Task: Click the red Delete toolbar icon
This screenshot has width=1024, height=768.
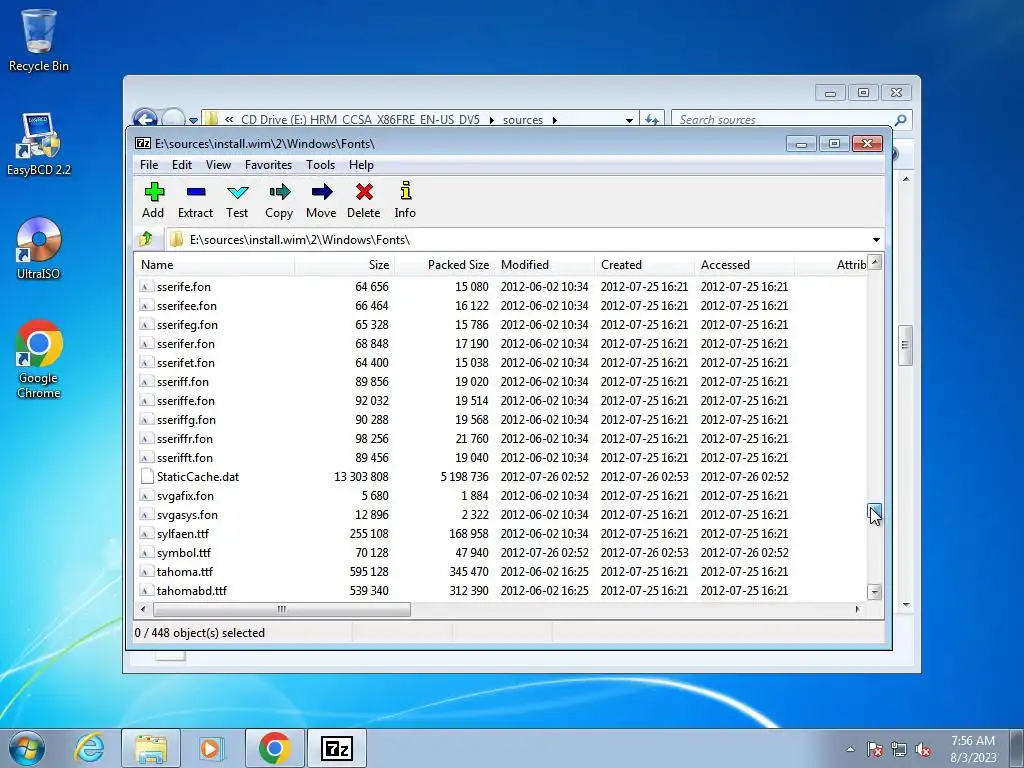Action: [x=364, y=192]
